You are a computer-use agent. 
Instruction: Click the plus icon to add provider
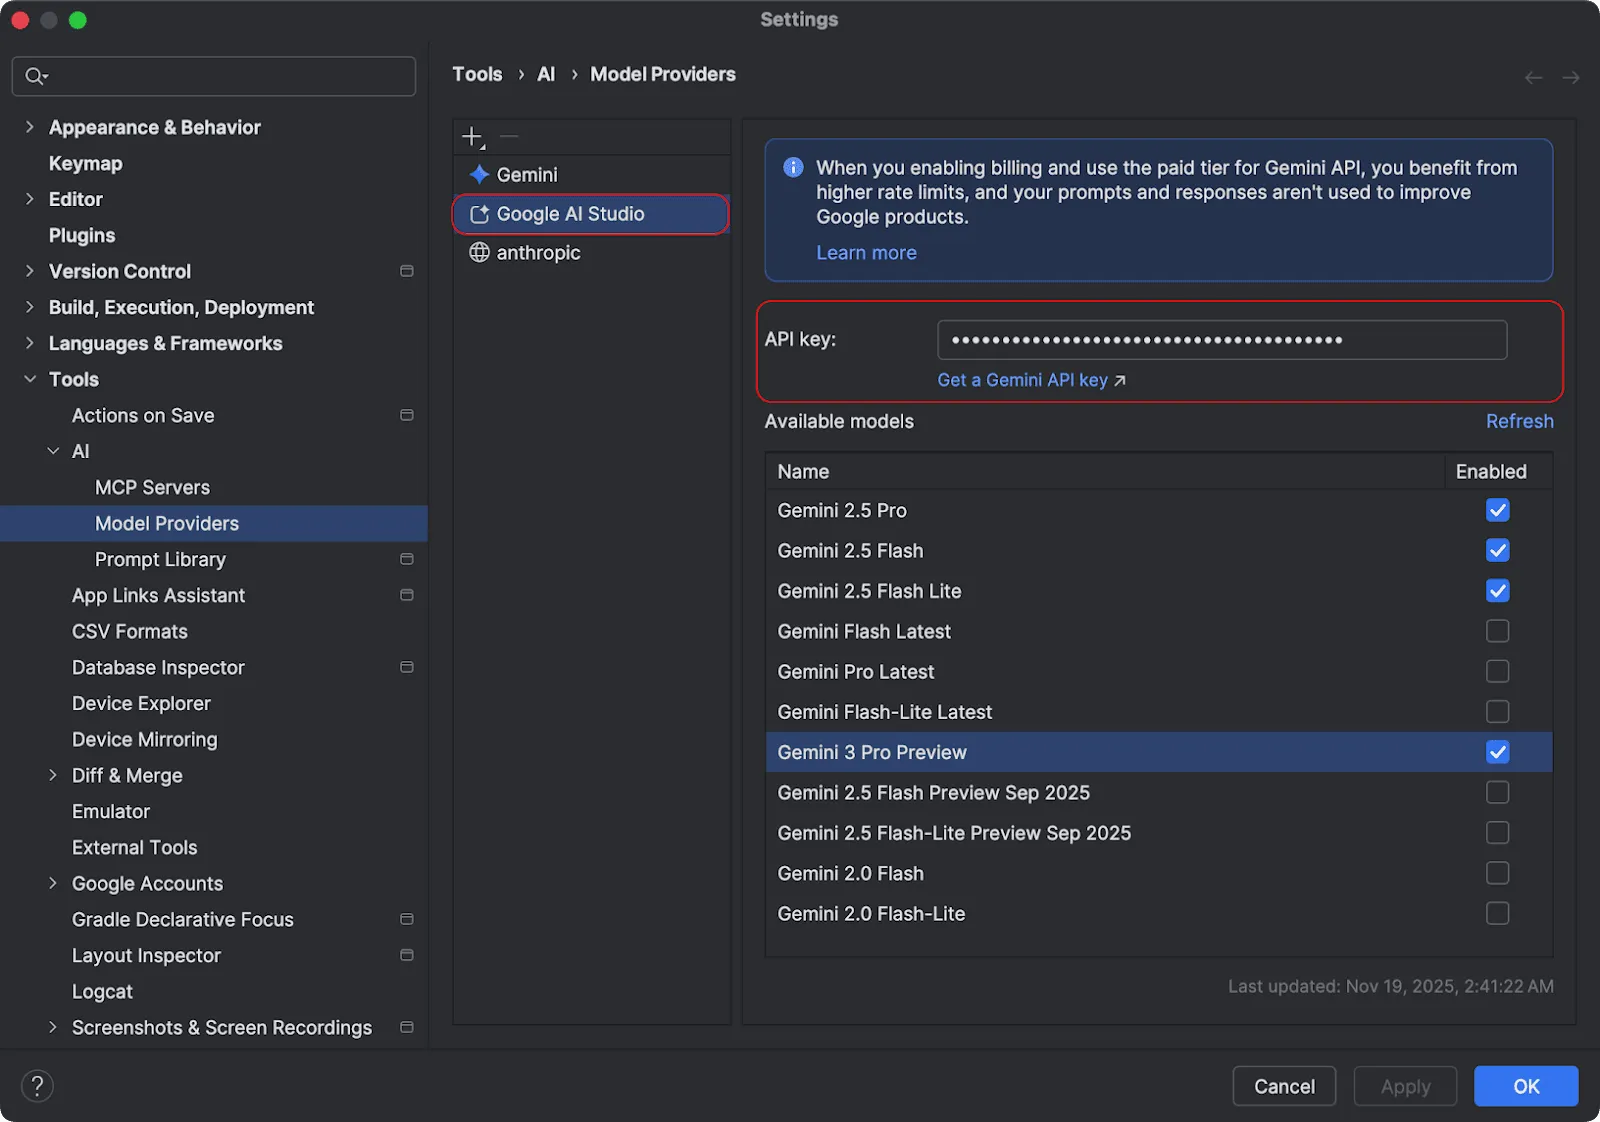tap(472, 136)
